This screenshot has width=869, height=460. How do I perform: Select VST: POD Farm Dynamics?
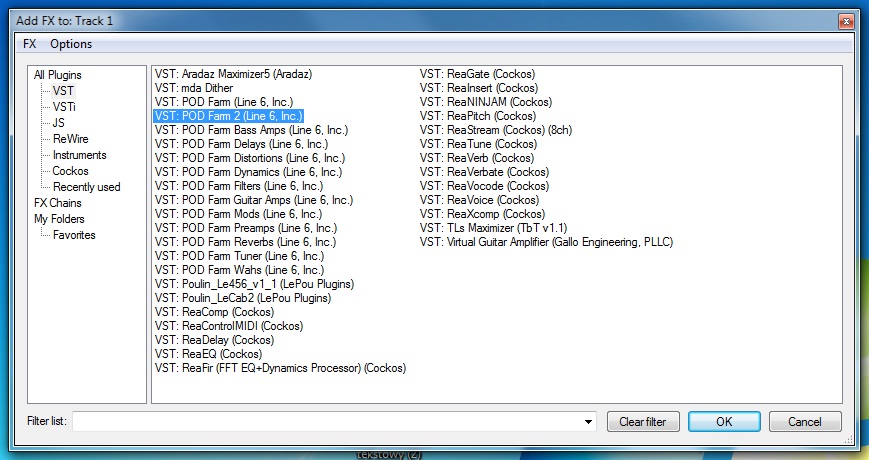click(248, 172)
